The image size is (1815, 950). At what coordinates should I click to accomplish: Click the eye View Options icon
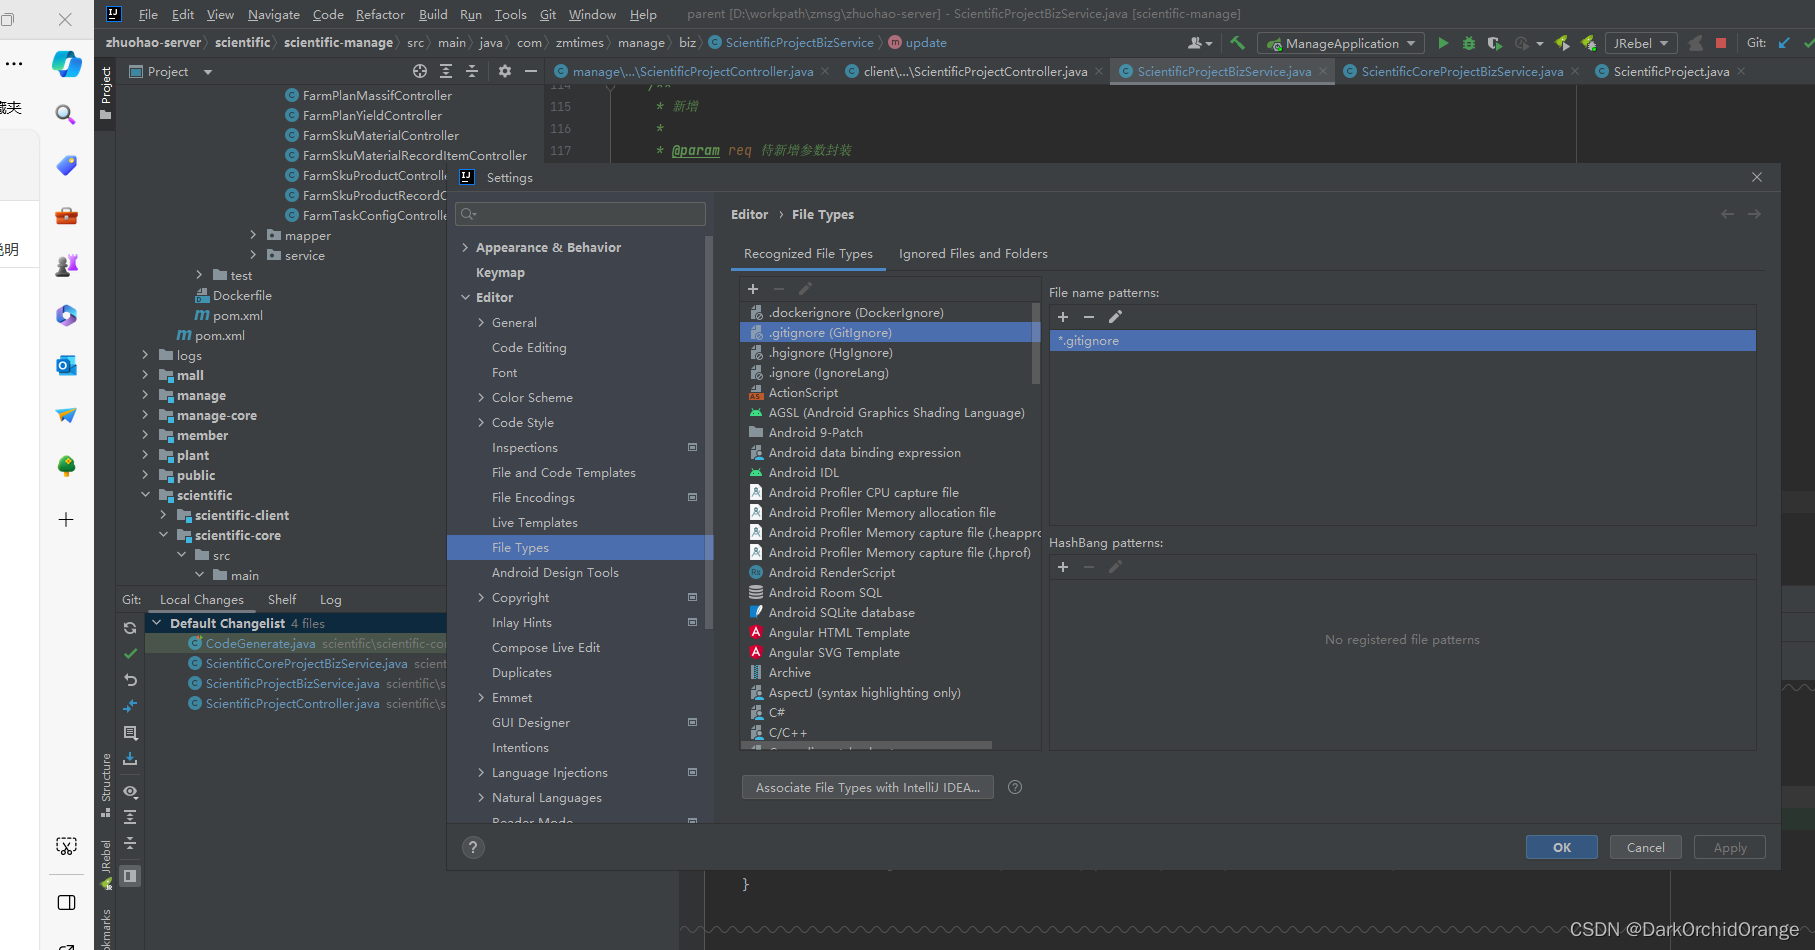pos(130,791)
